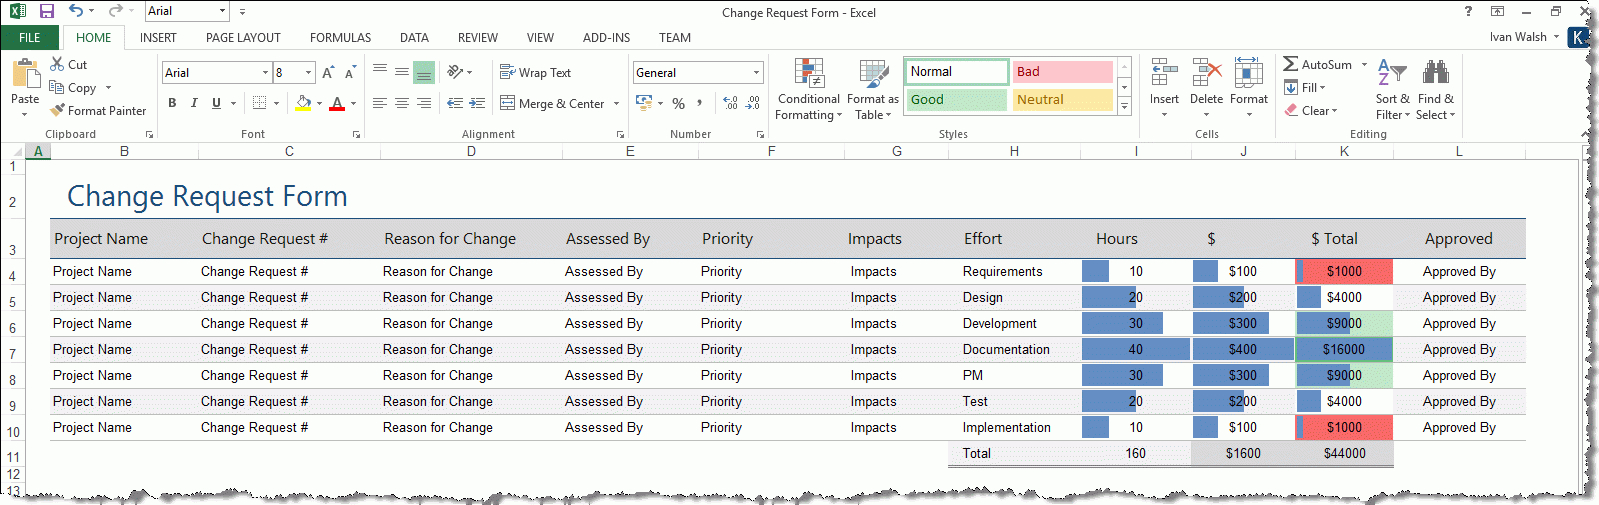The width and height of the screenshot is (1599, 505).
Task: Open the font name dropdown
Action: (265, 73)
